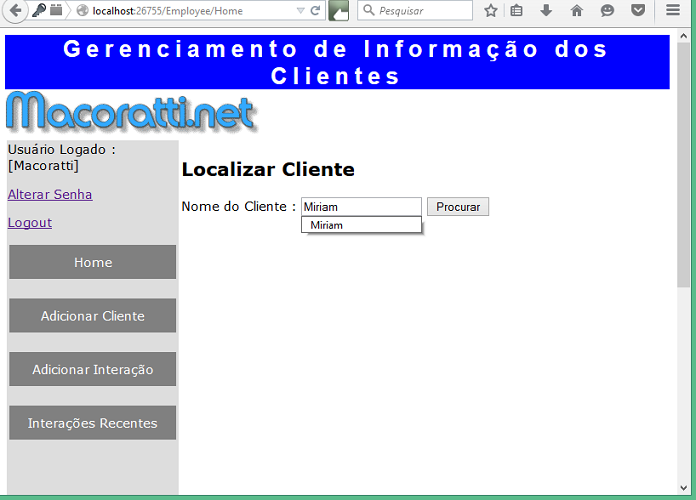Click the Procurar button

[x=458, y=207]
